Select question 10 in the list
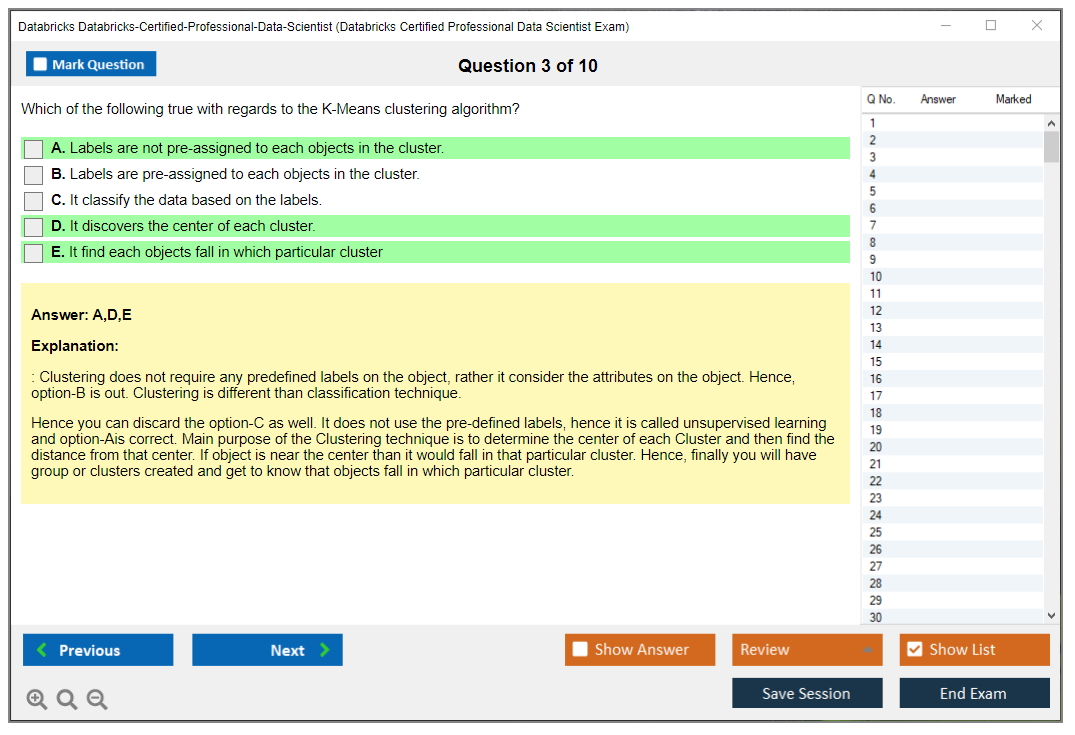Image resolution: width=1075 pixels, height=735 pixels. tap(876, 277)
